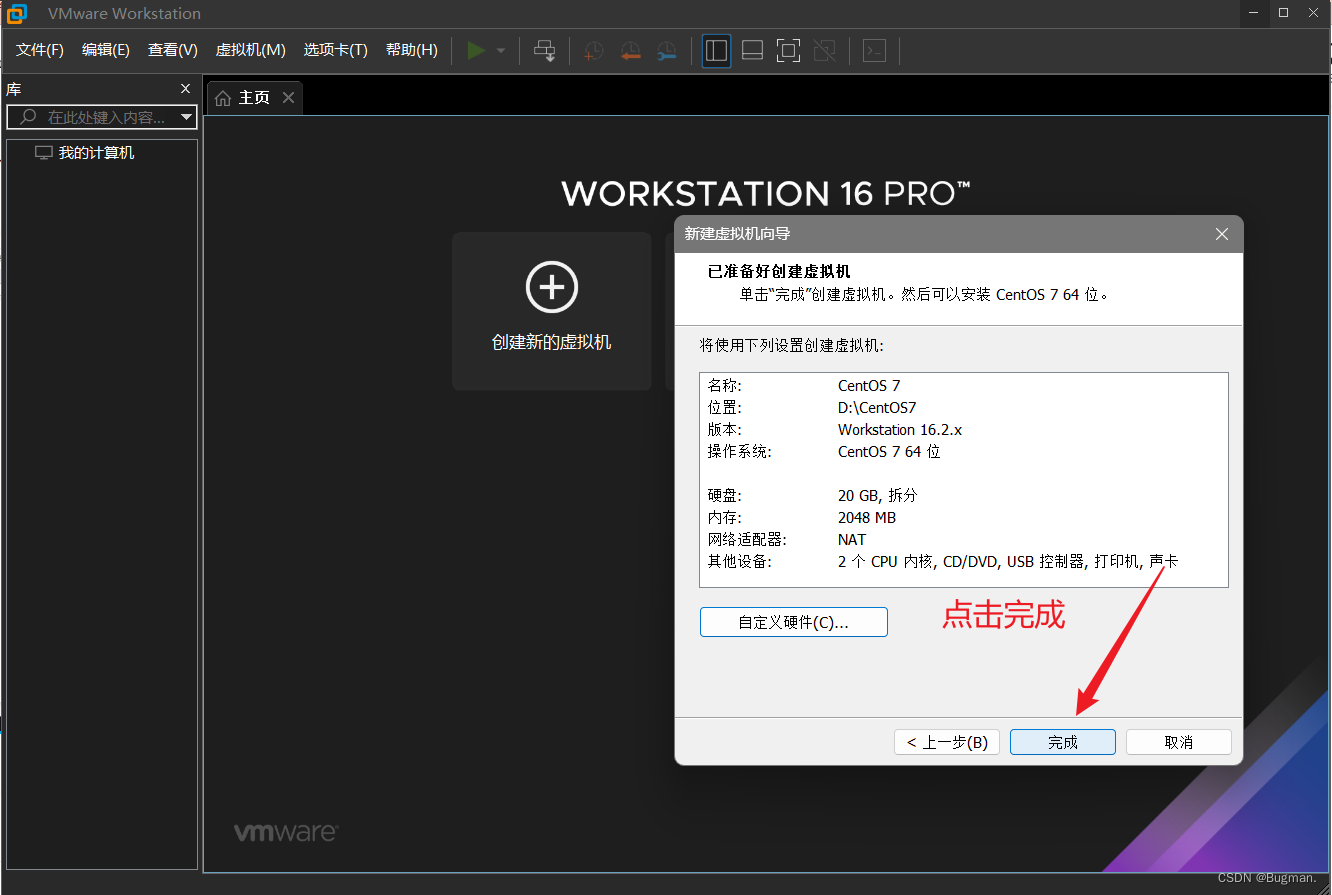1332x895 pixels.
Task: Click the take snapshot clock-plus icon
Action: click(594, 51)
